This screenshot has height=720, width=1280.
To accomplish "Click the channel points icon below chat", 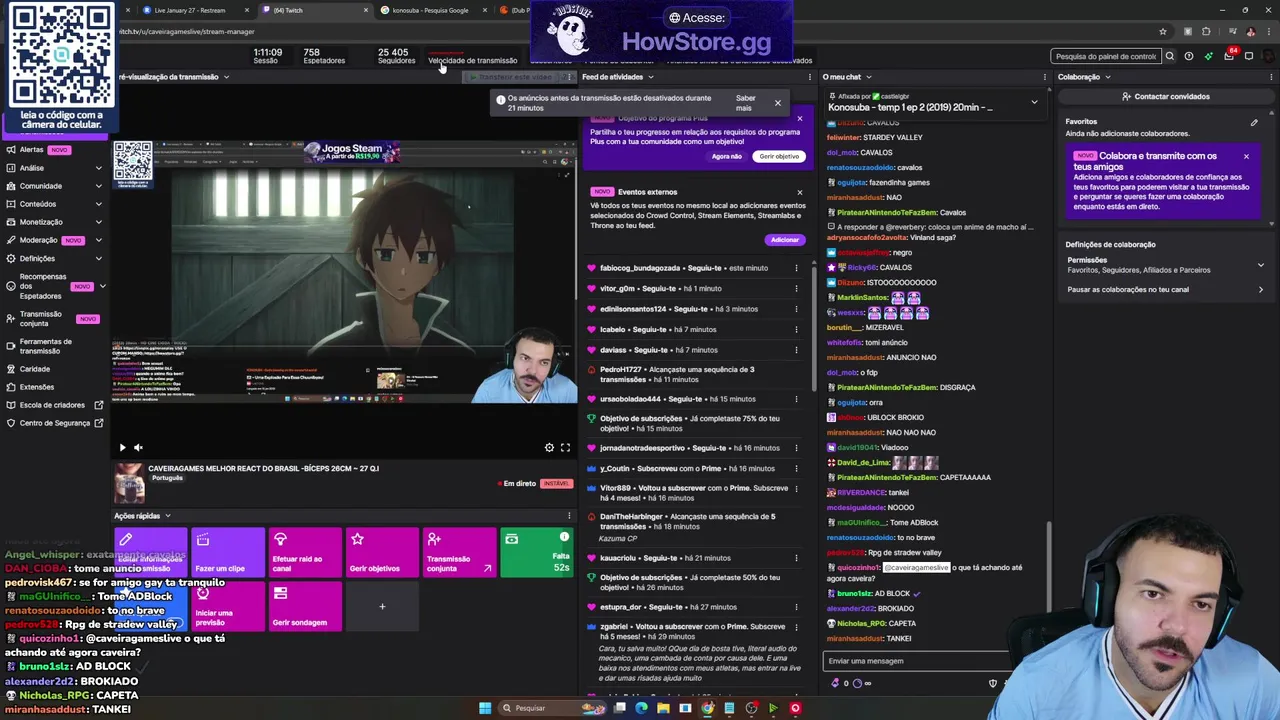I will pos(836,683).
